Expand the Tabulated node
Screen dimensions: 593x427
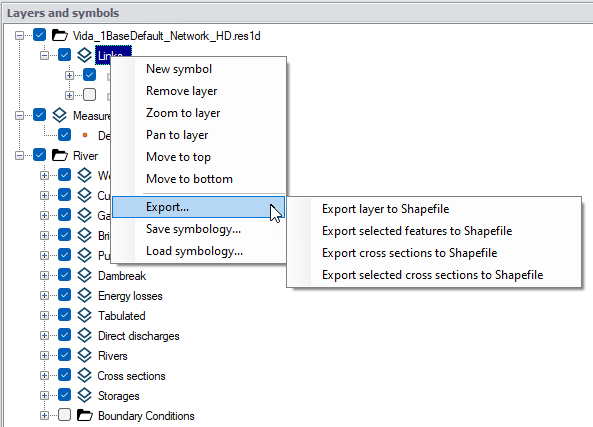coord(44,316)
